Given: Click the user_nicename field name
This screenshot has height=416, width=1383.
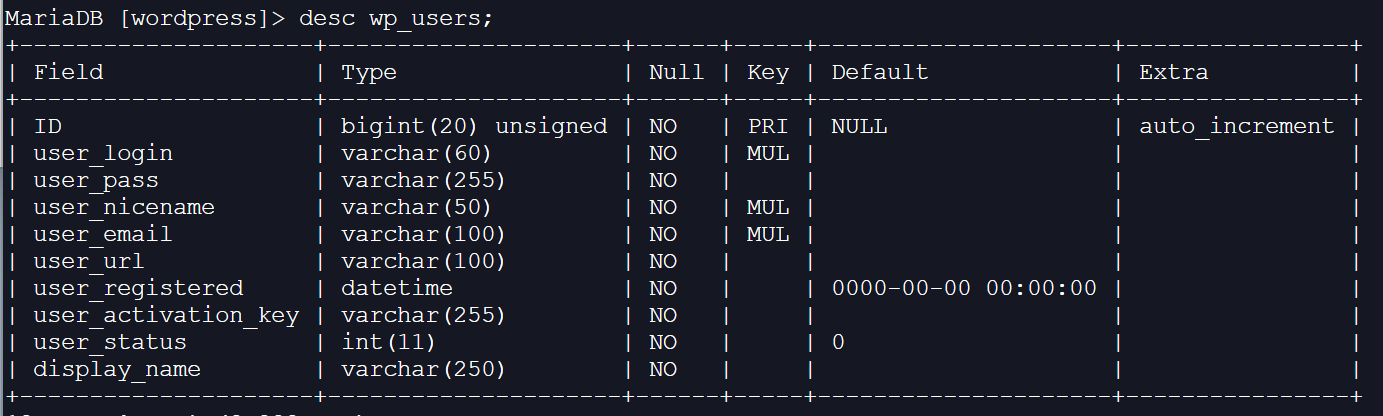Looking at the screenshot, I should point(124,207).
